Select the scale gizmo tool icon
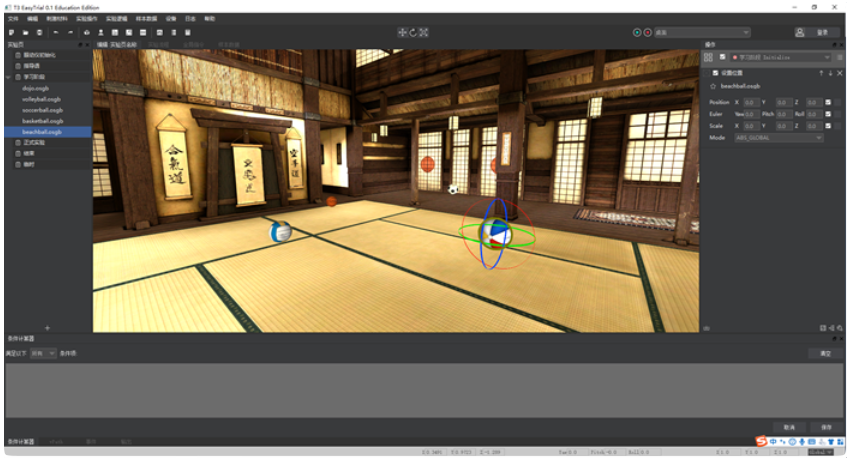The width and height of the screenshot is (850, 460). [x=425, y=32]
